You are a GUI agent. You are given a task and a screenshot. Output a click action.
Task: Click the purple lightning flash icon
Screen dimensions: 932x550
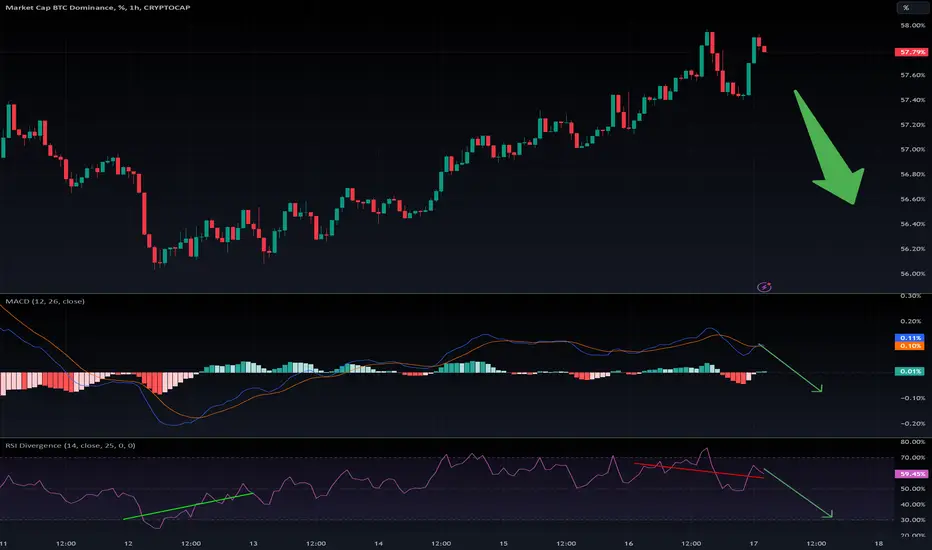(x=764, y=287)
